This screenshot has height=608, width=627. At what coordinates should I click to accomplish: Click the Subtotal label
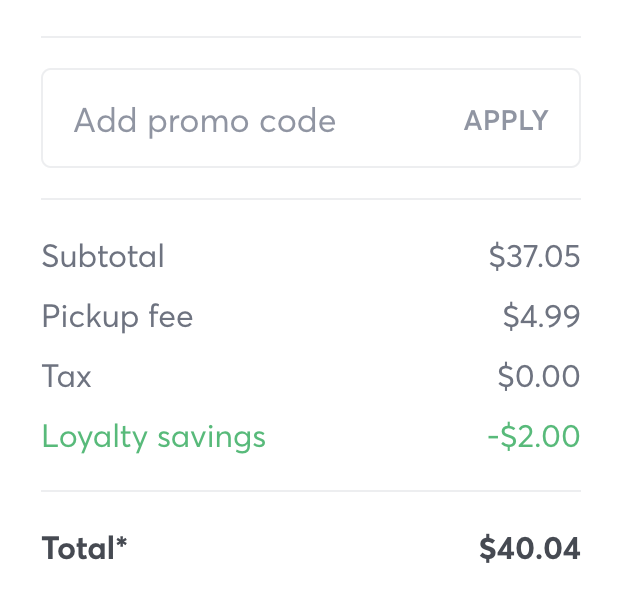tap(103, 257)
